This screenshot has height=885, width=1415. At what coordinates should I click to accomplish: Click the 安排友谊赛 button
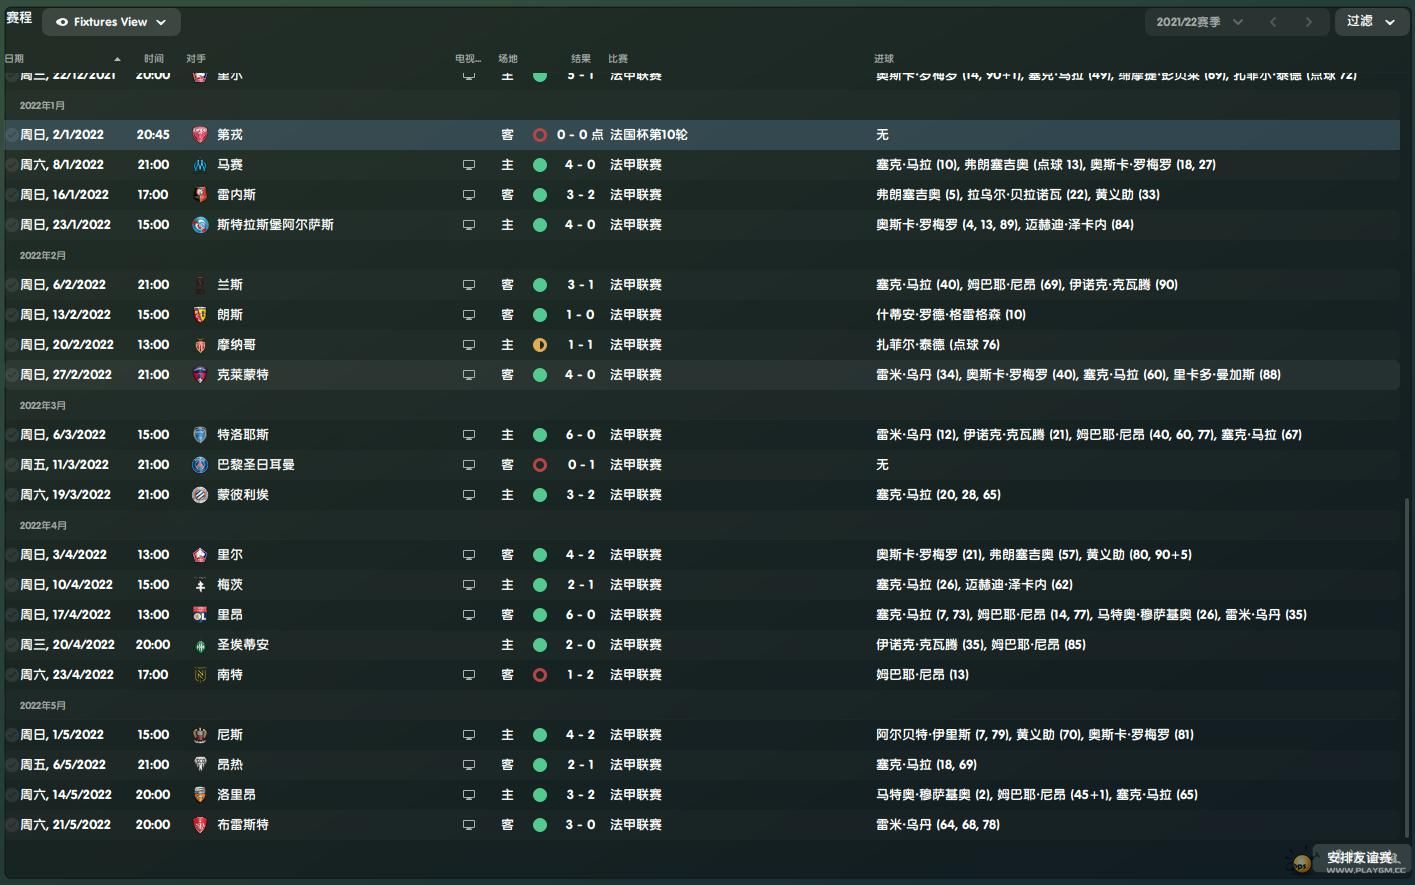(x=1358, y=858)
